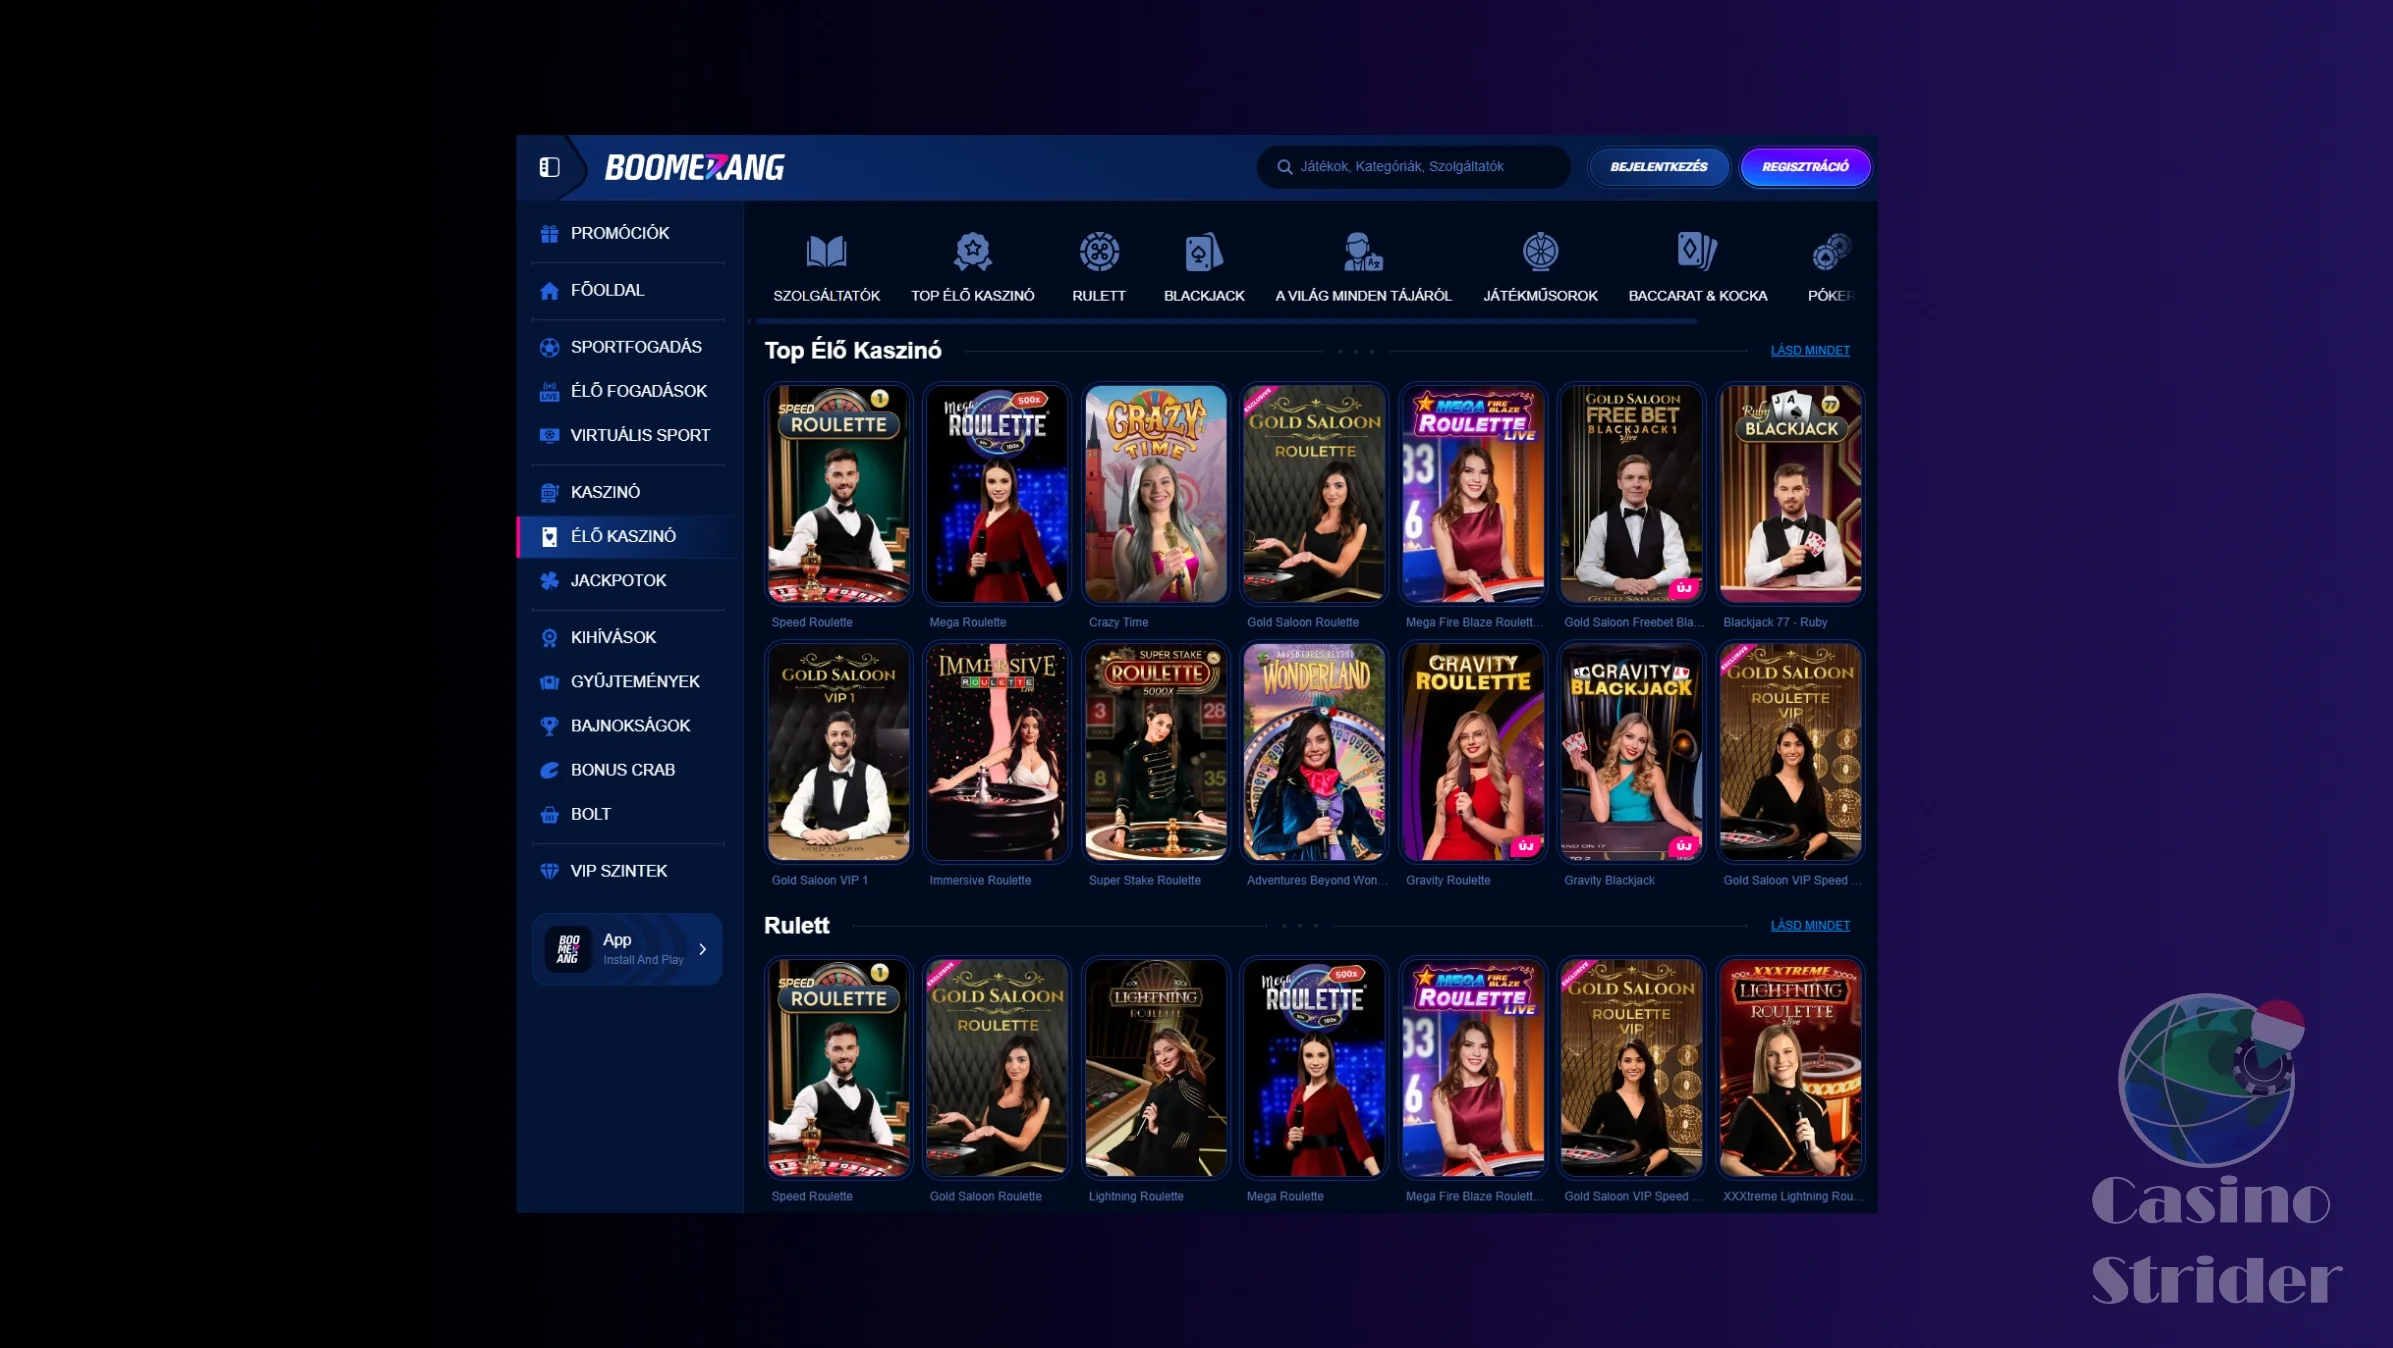This screenshot has width=2393, height=1348.
Task: Click the Kihívások medal icon
Action: pos(549,638)
